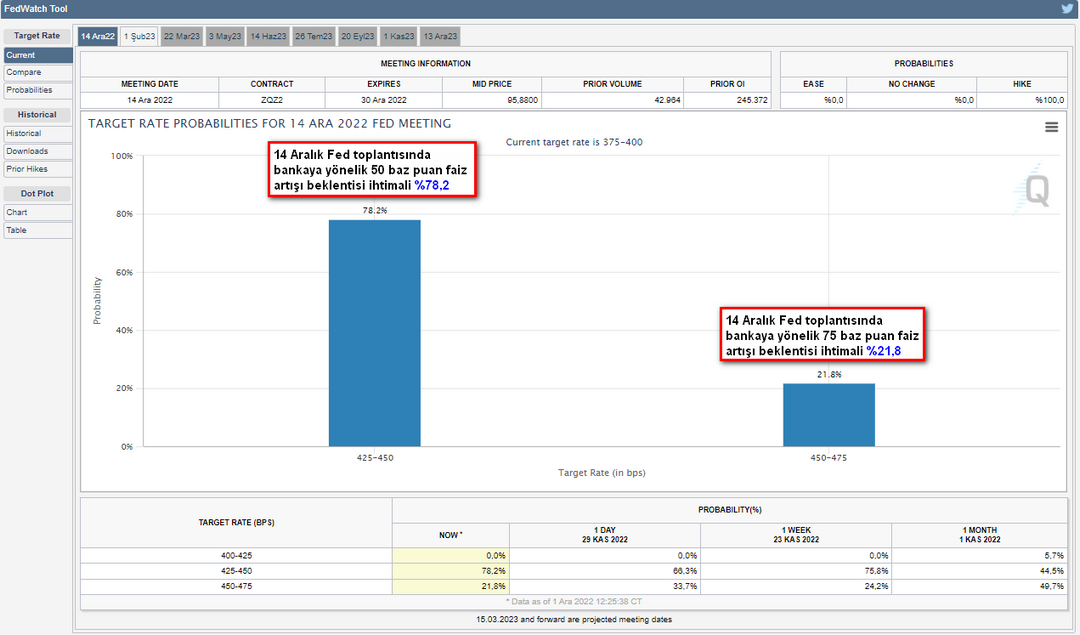1080x635 pixels.
Task: Open the Downloads sidebar item
Action: coord(37,152)
